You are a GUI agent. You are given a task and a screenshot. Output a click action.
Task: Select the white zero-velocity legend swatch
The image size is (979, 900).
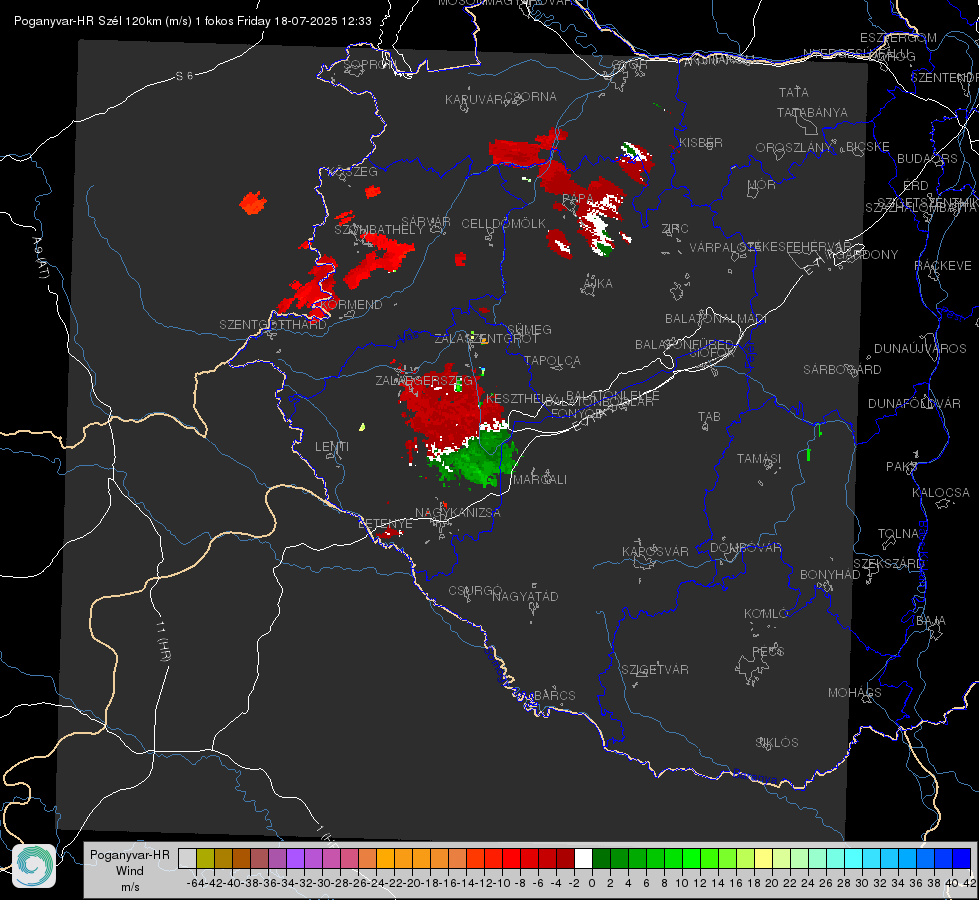tap(583, 858)
